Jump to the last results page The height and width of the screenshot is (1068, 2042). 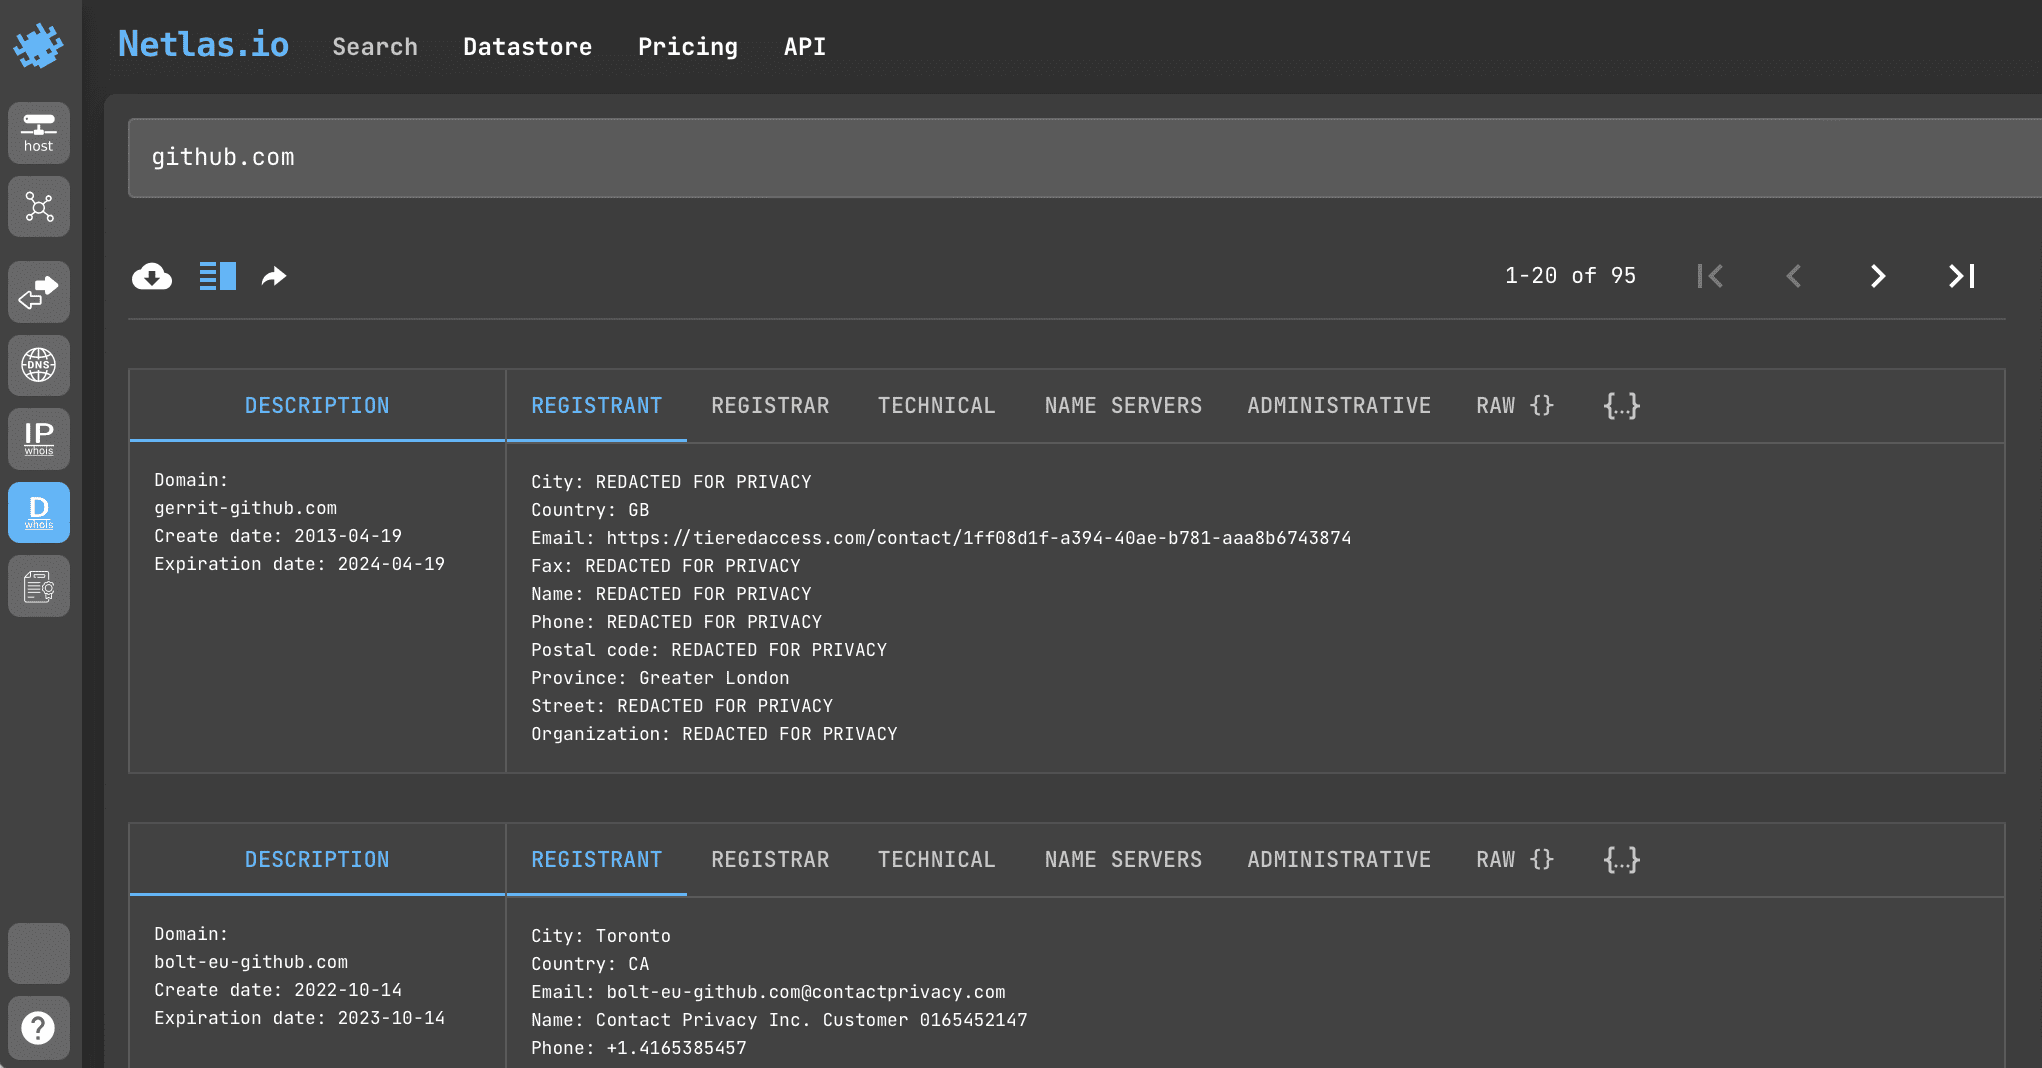pyautogui.click(x=1962, y=276)
